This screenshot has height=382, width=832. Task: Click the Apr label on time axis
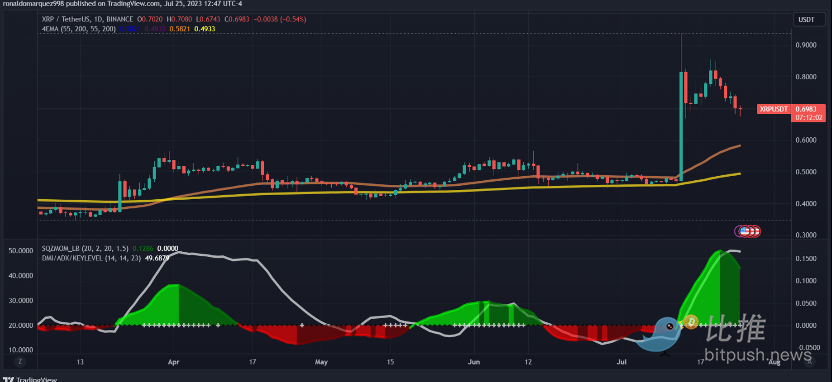pos(174,362)
